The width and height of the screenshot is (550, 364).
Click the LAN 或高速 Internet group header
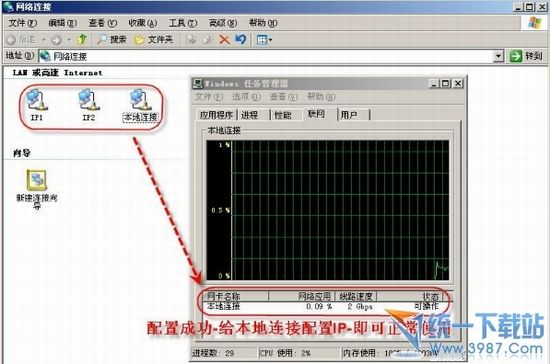58,73
